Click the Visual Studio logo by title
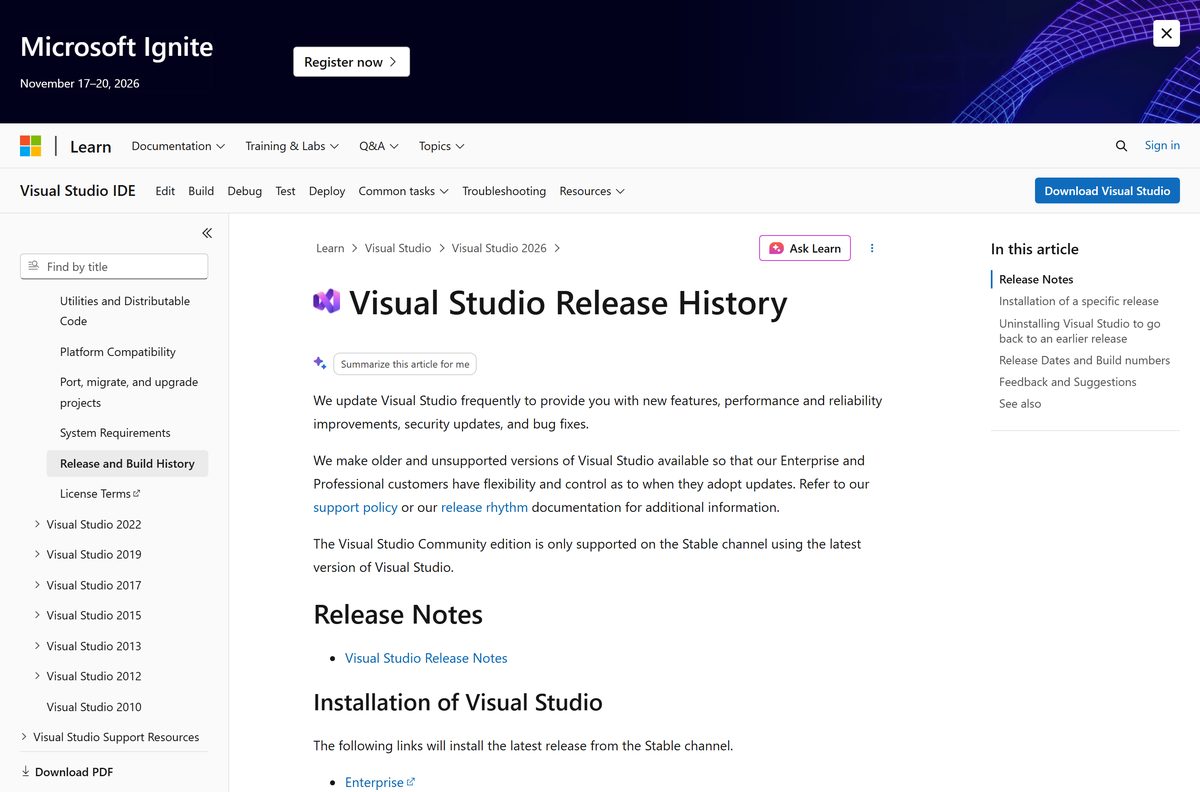Screen dimensions: 1200x792 pyautogui.click(x=327, y=301)
